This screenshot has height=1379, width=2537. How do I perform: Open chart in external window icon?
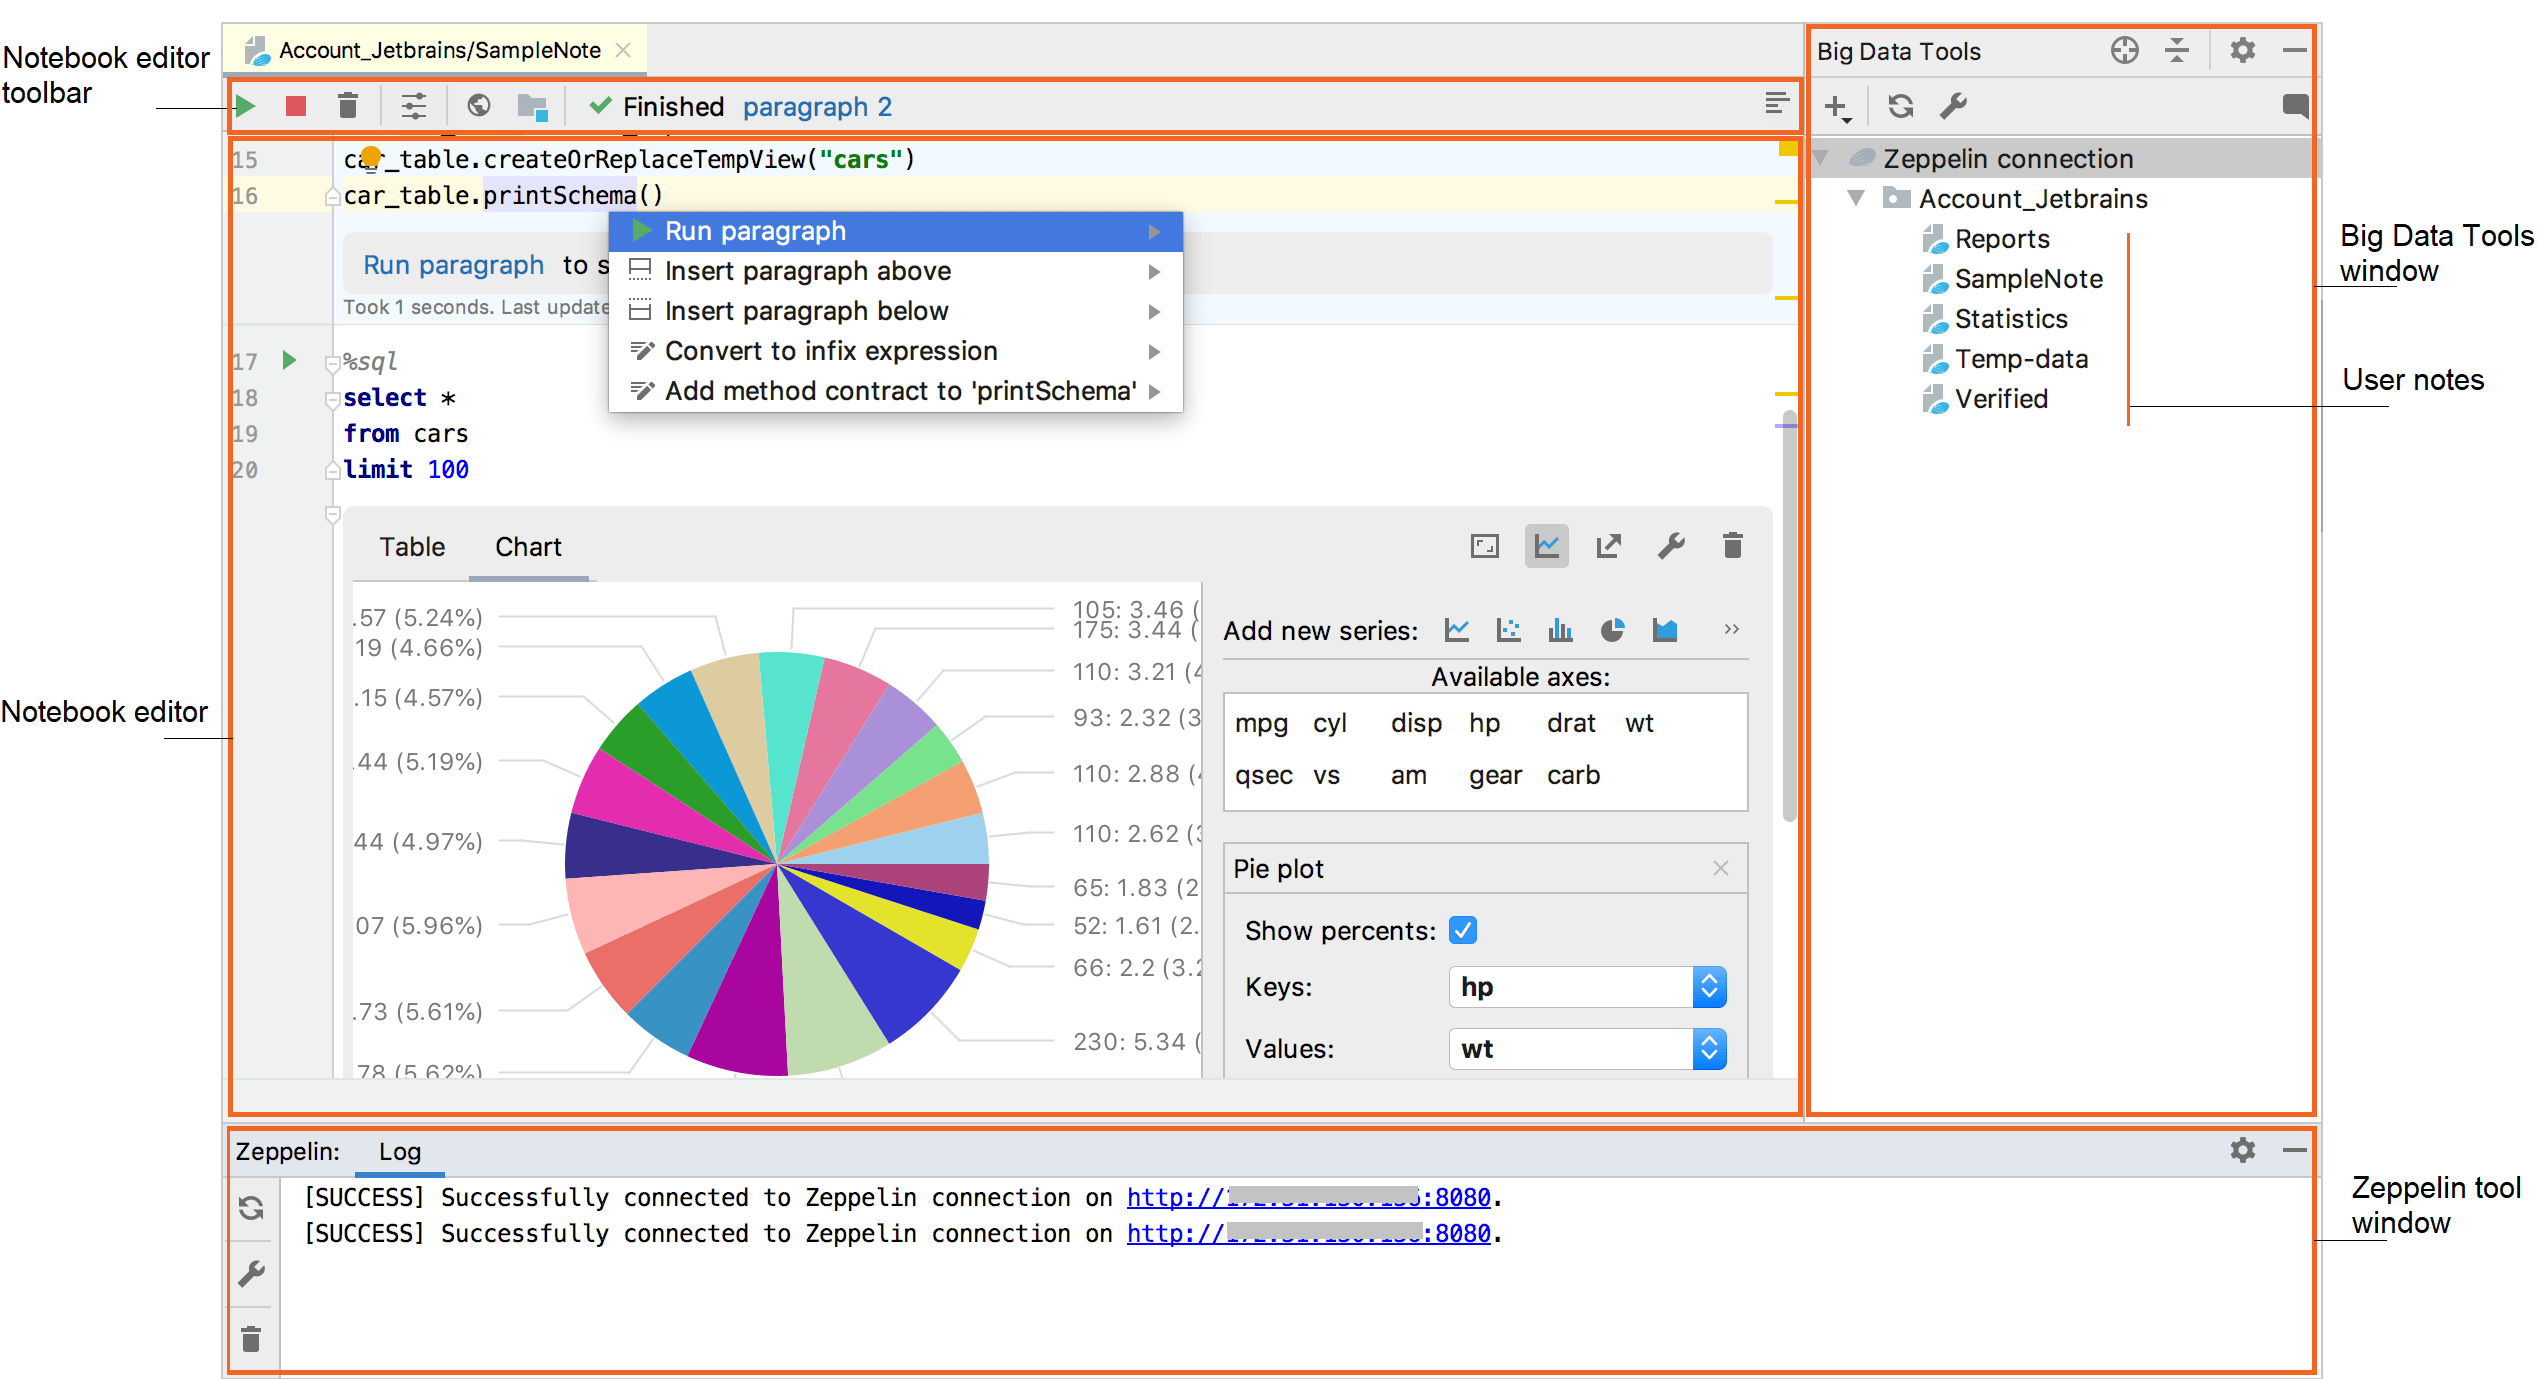(x=1608, y=546)
